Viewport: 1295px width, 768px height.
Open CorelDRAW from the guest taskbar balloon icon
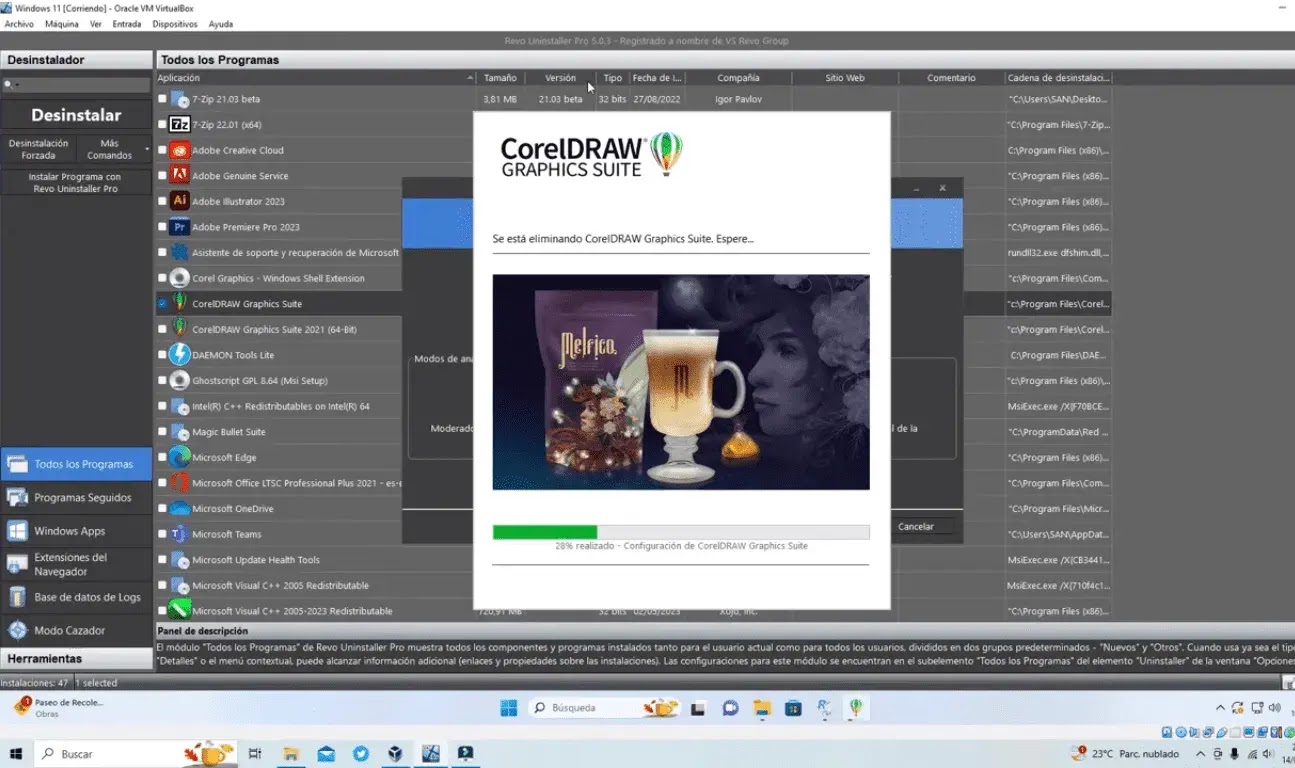[x=856, y=708]
